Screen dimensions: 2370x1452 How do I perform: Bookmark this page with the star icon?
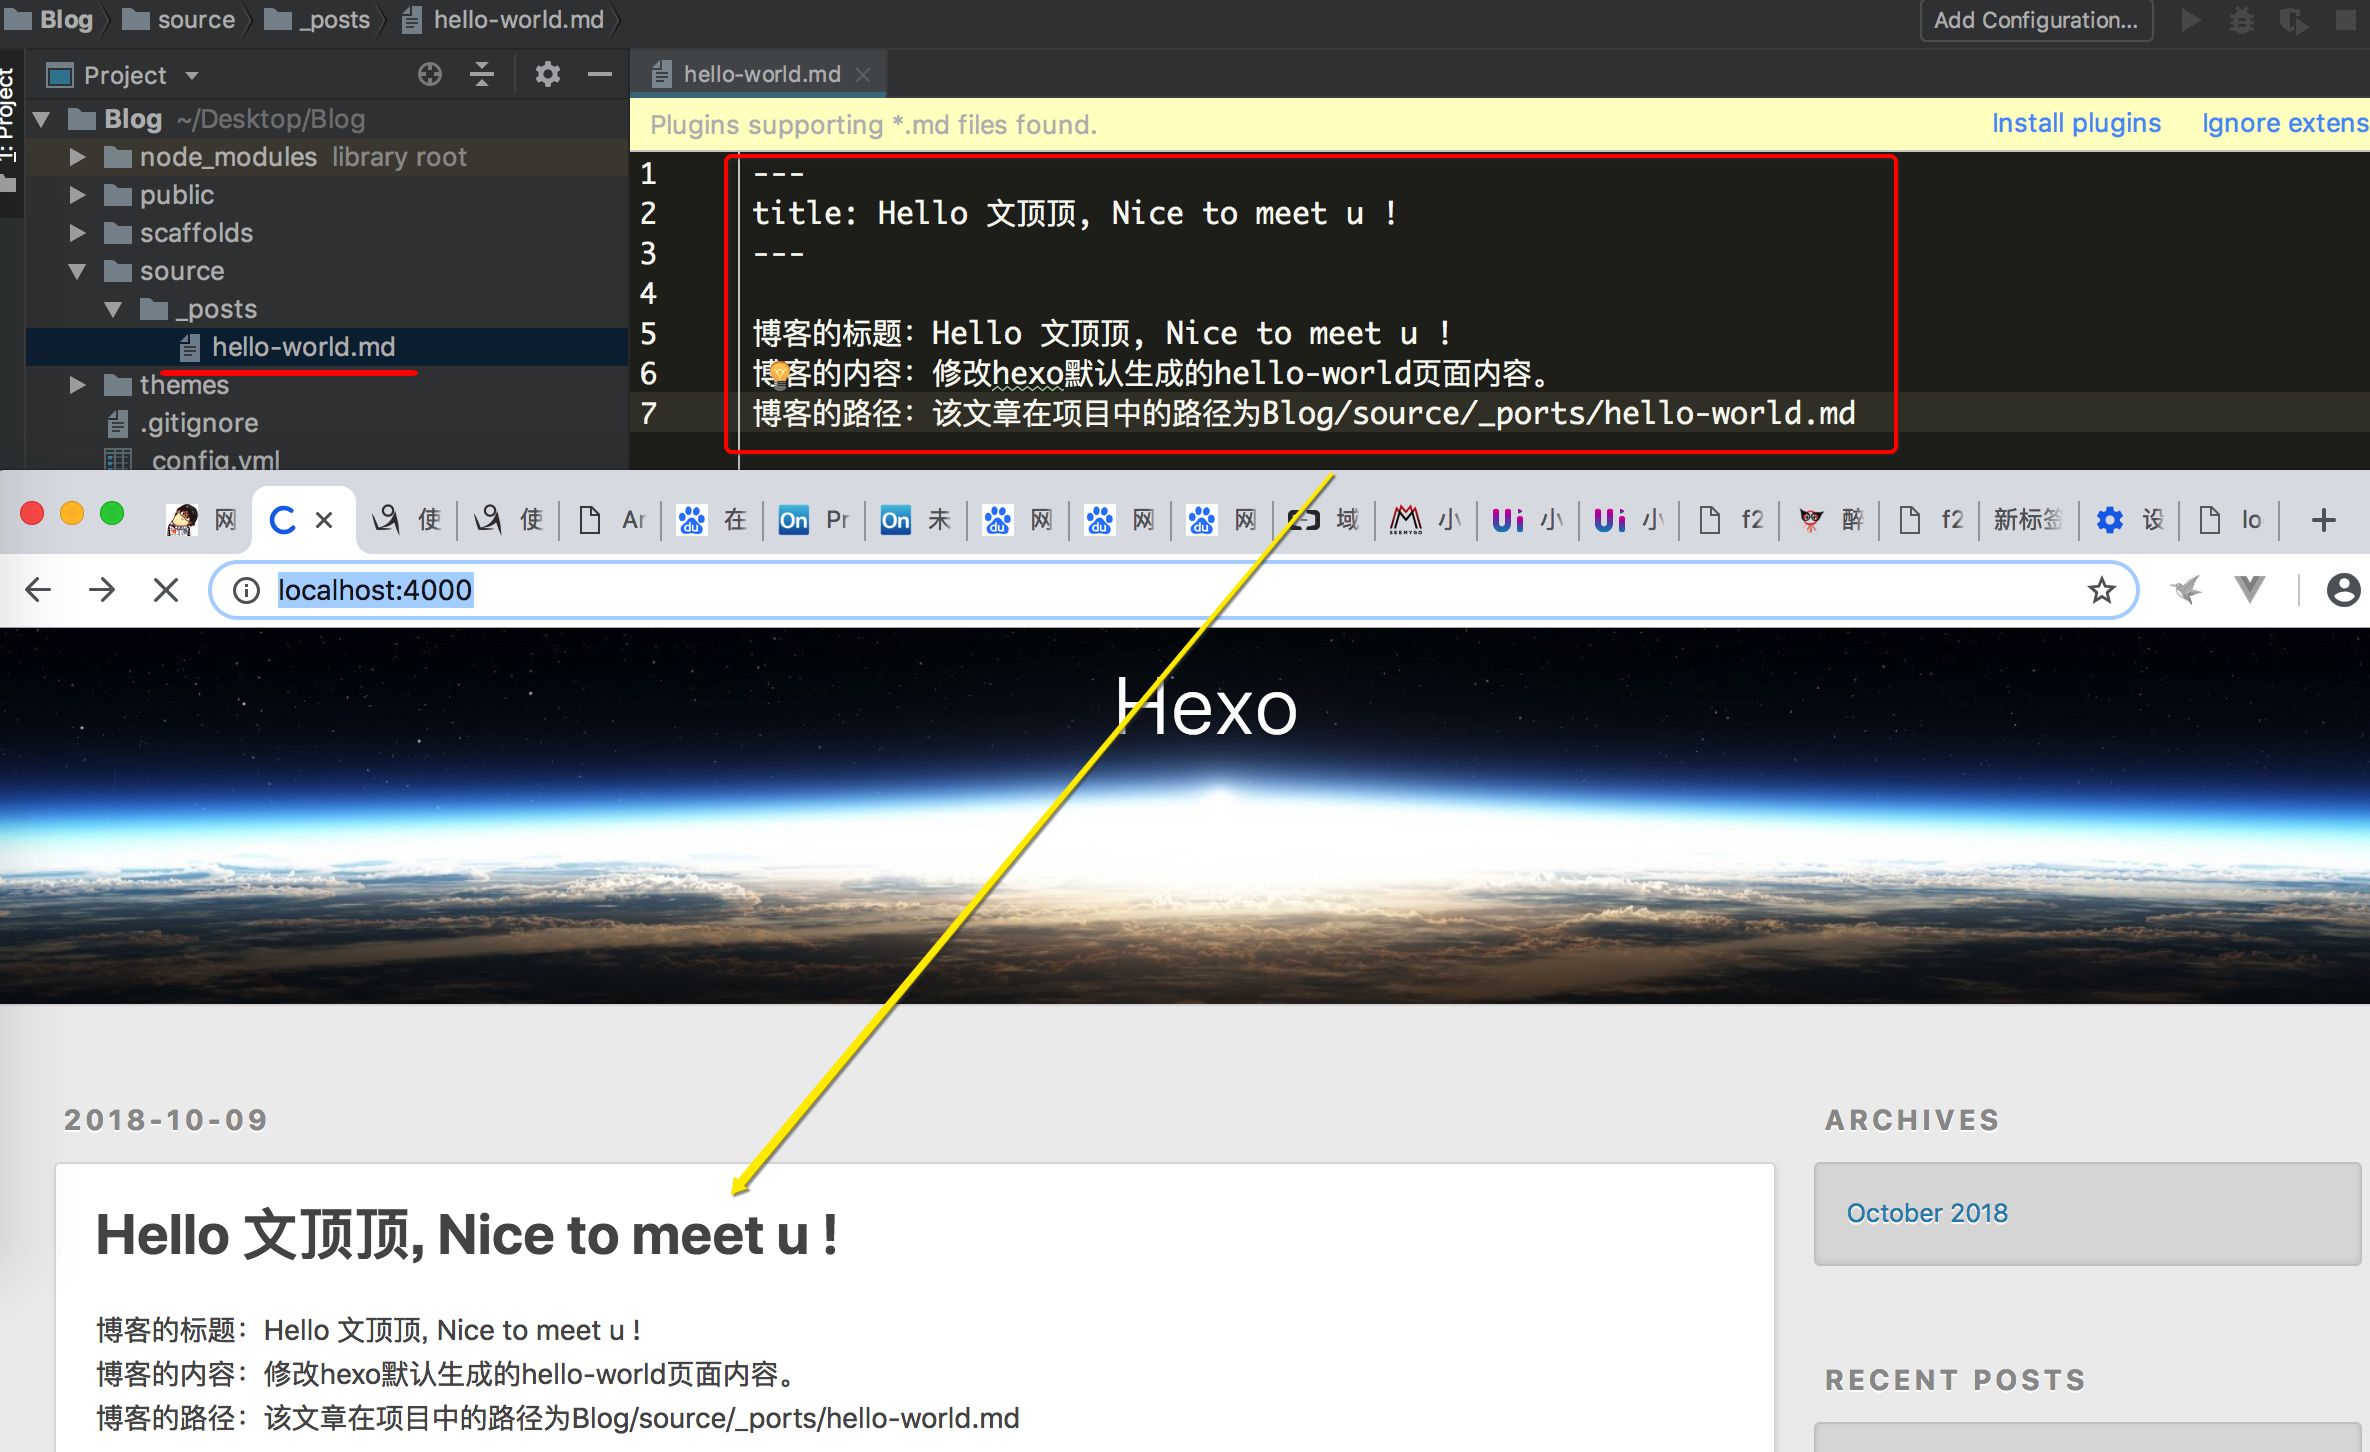coord(2101,590)
